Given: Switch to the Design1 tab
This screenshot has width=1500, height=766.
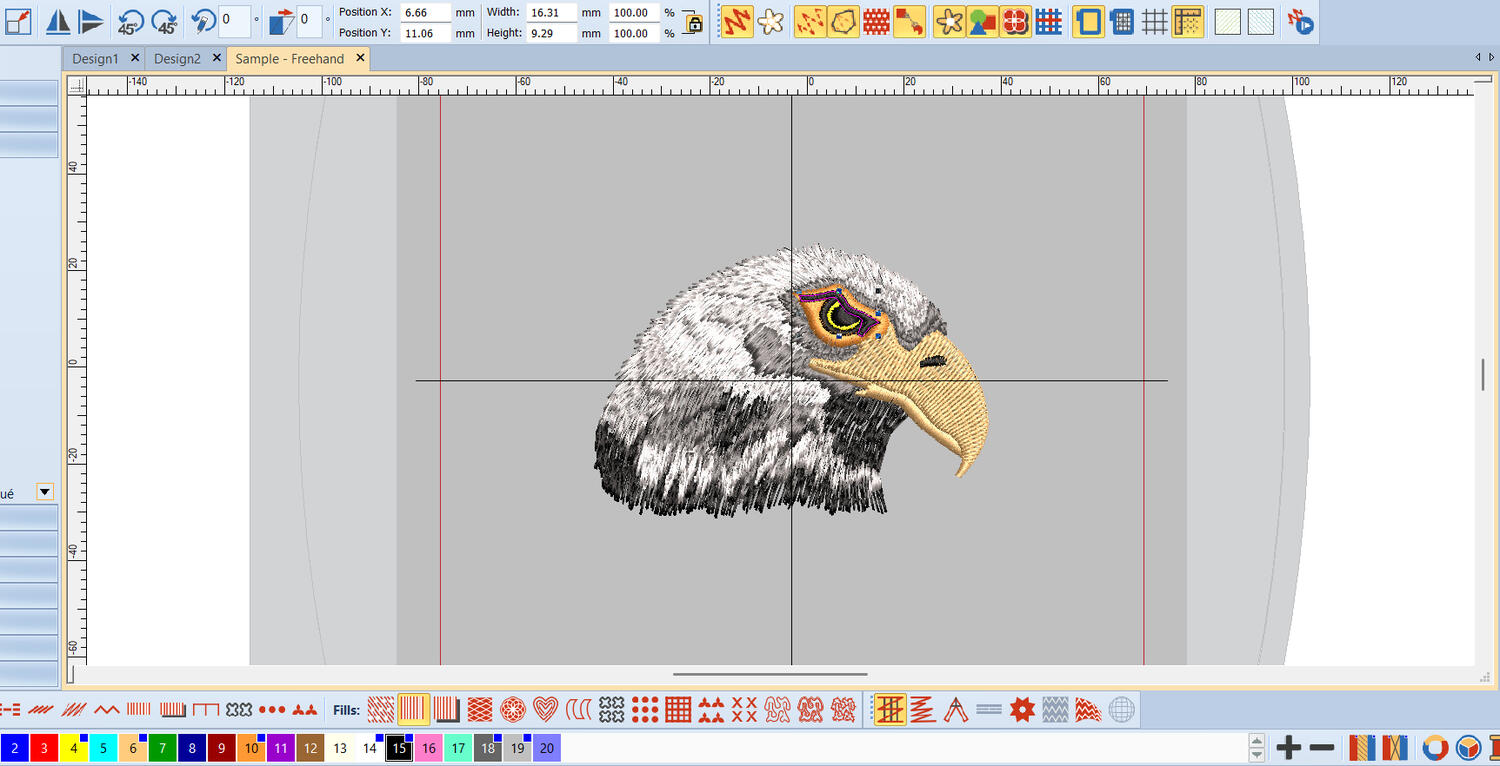Looking at the screenshot, I should tap(95, 59).
